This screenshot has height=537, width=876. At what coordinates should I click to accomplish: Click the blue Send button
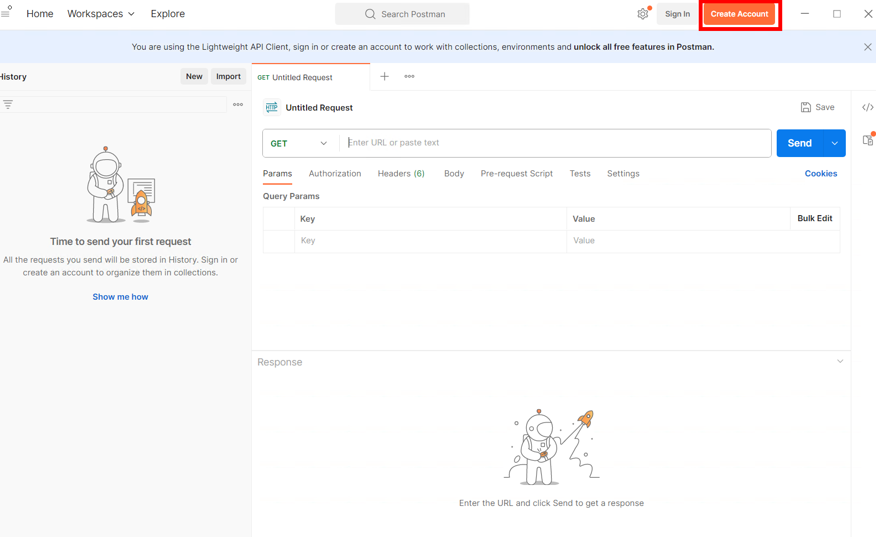coord(799,144)
